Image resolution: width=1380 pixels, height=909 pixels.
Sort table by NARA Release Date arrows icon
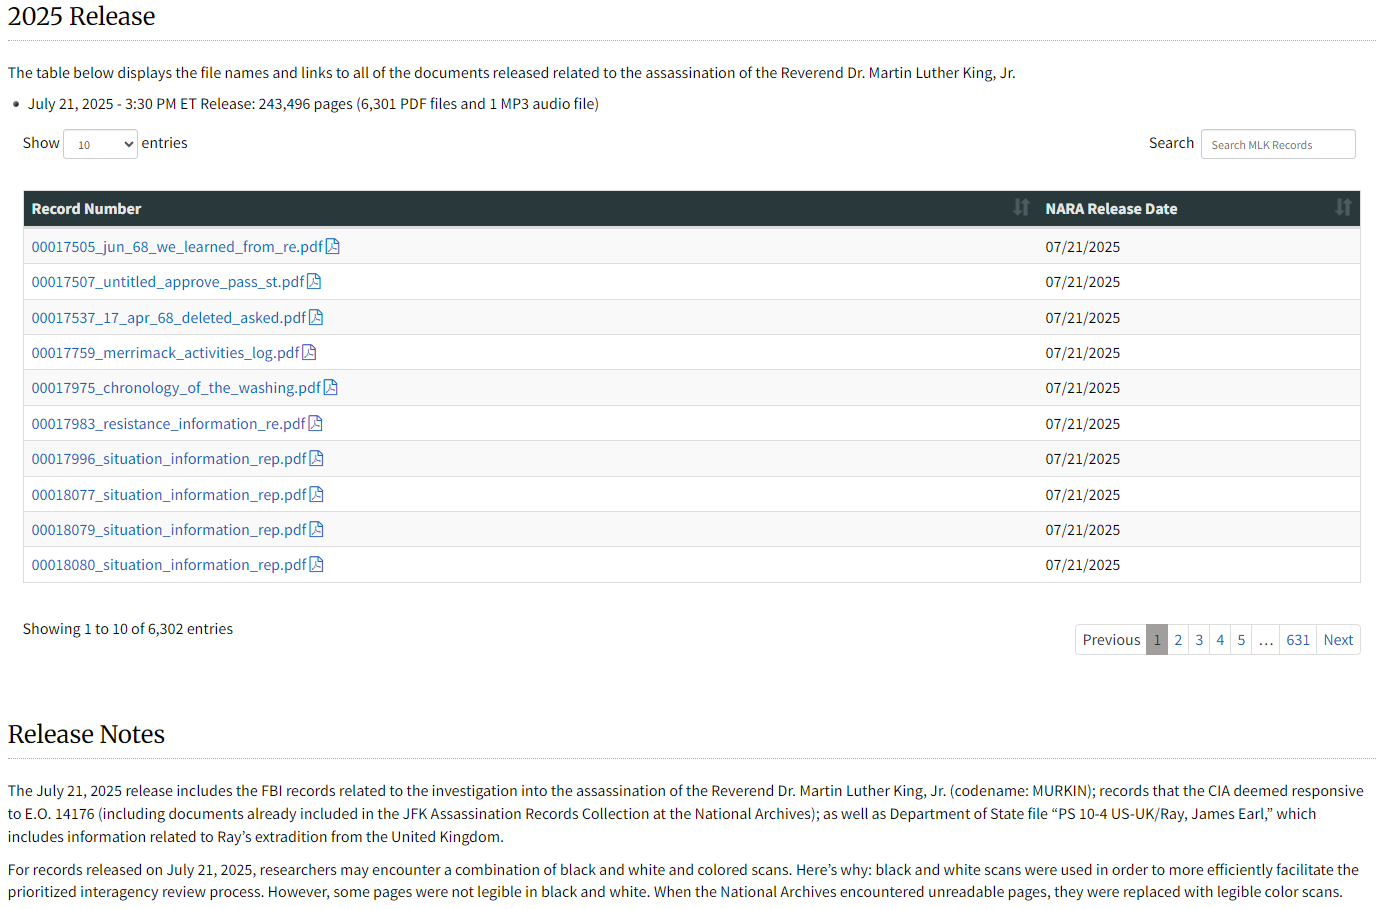1343,207
